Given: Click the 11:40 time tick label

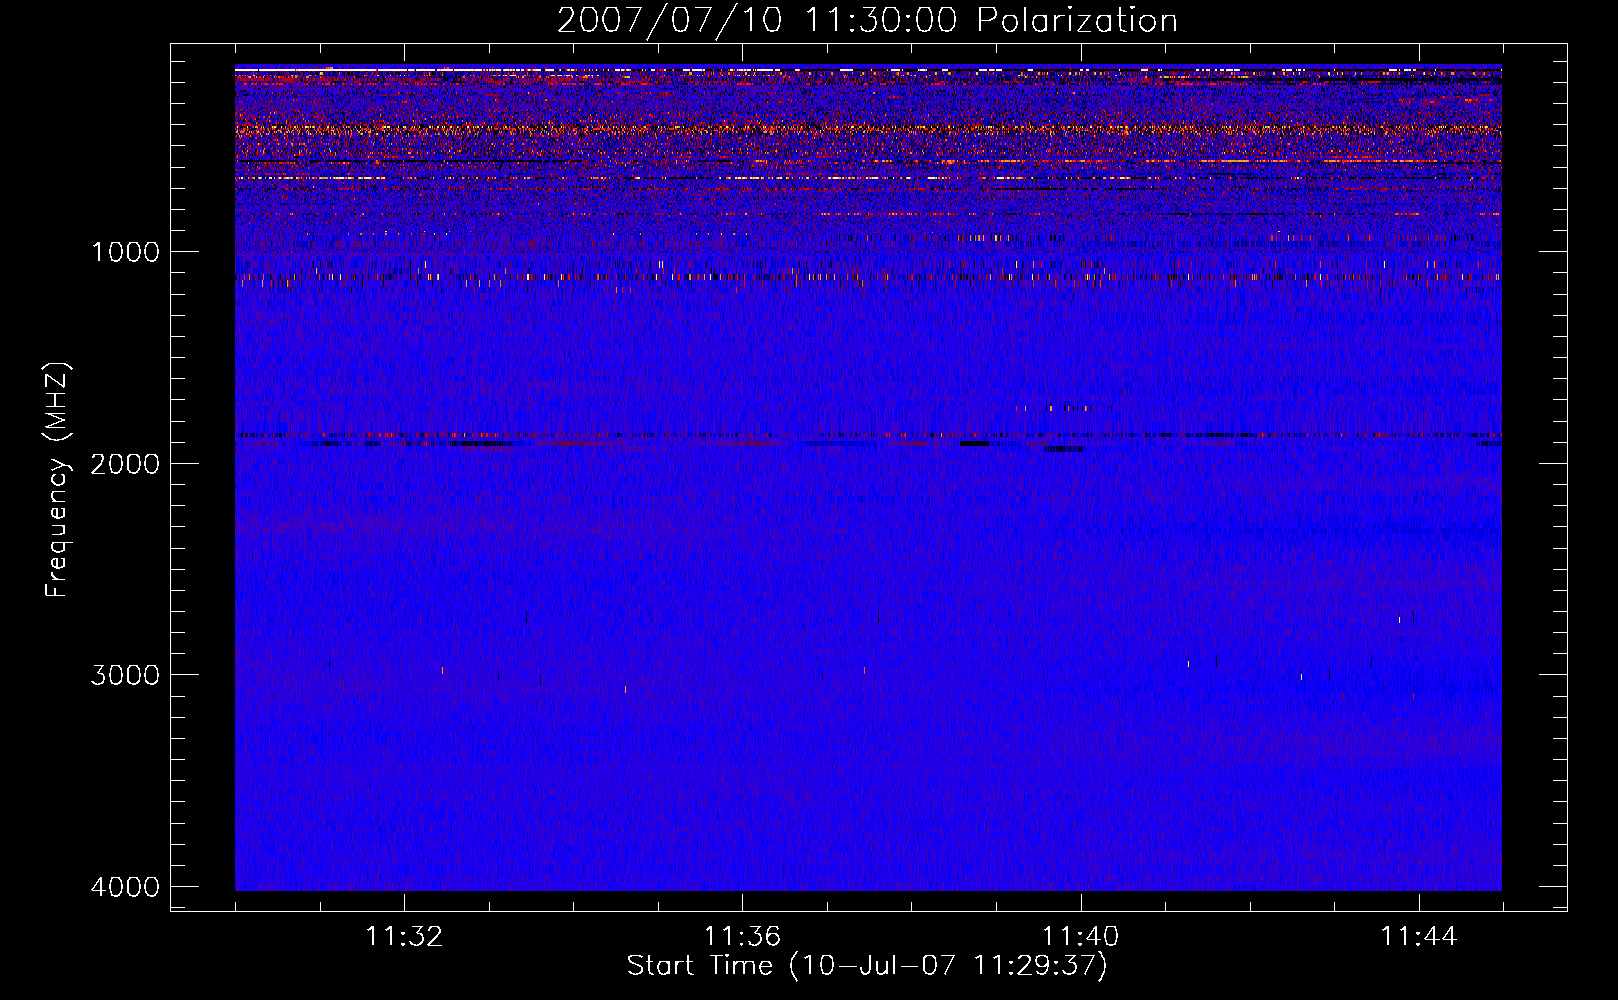Looking at the screenshot, I should [1081, 937].
